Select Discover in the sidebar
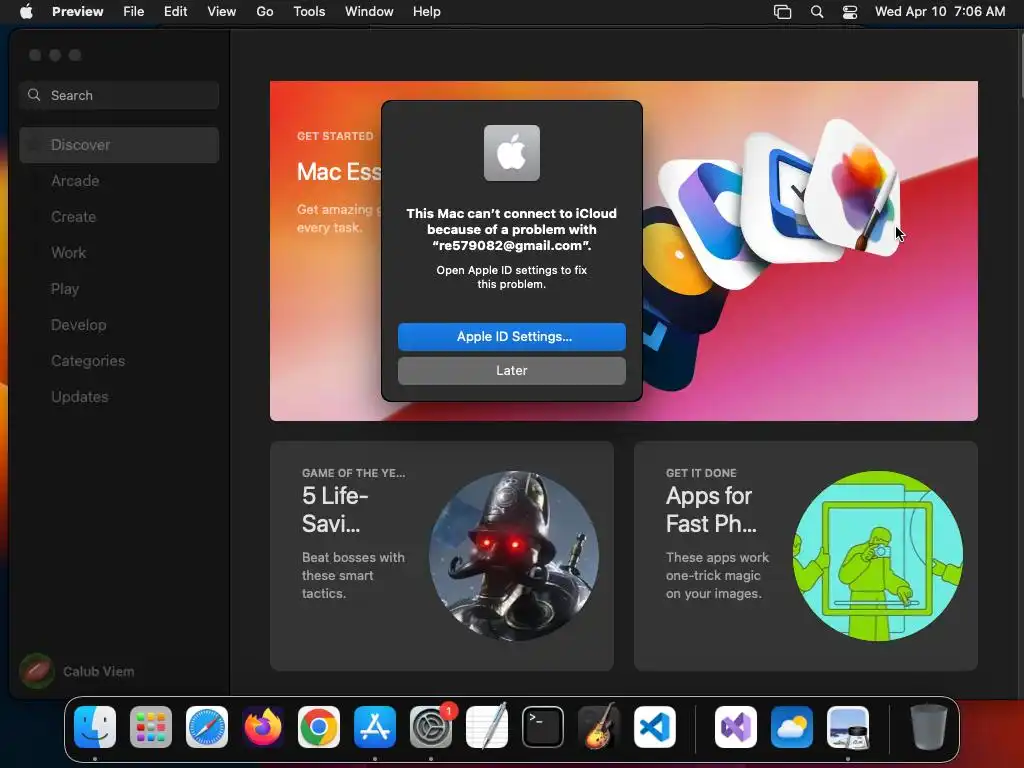This screenshot has width=1024, height=768. point(119,144)
